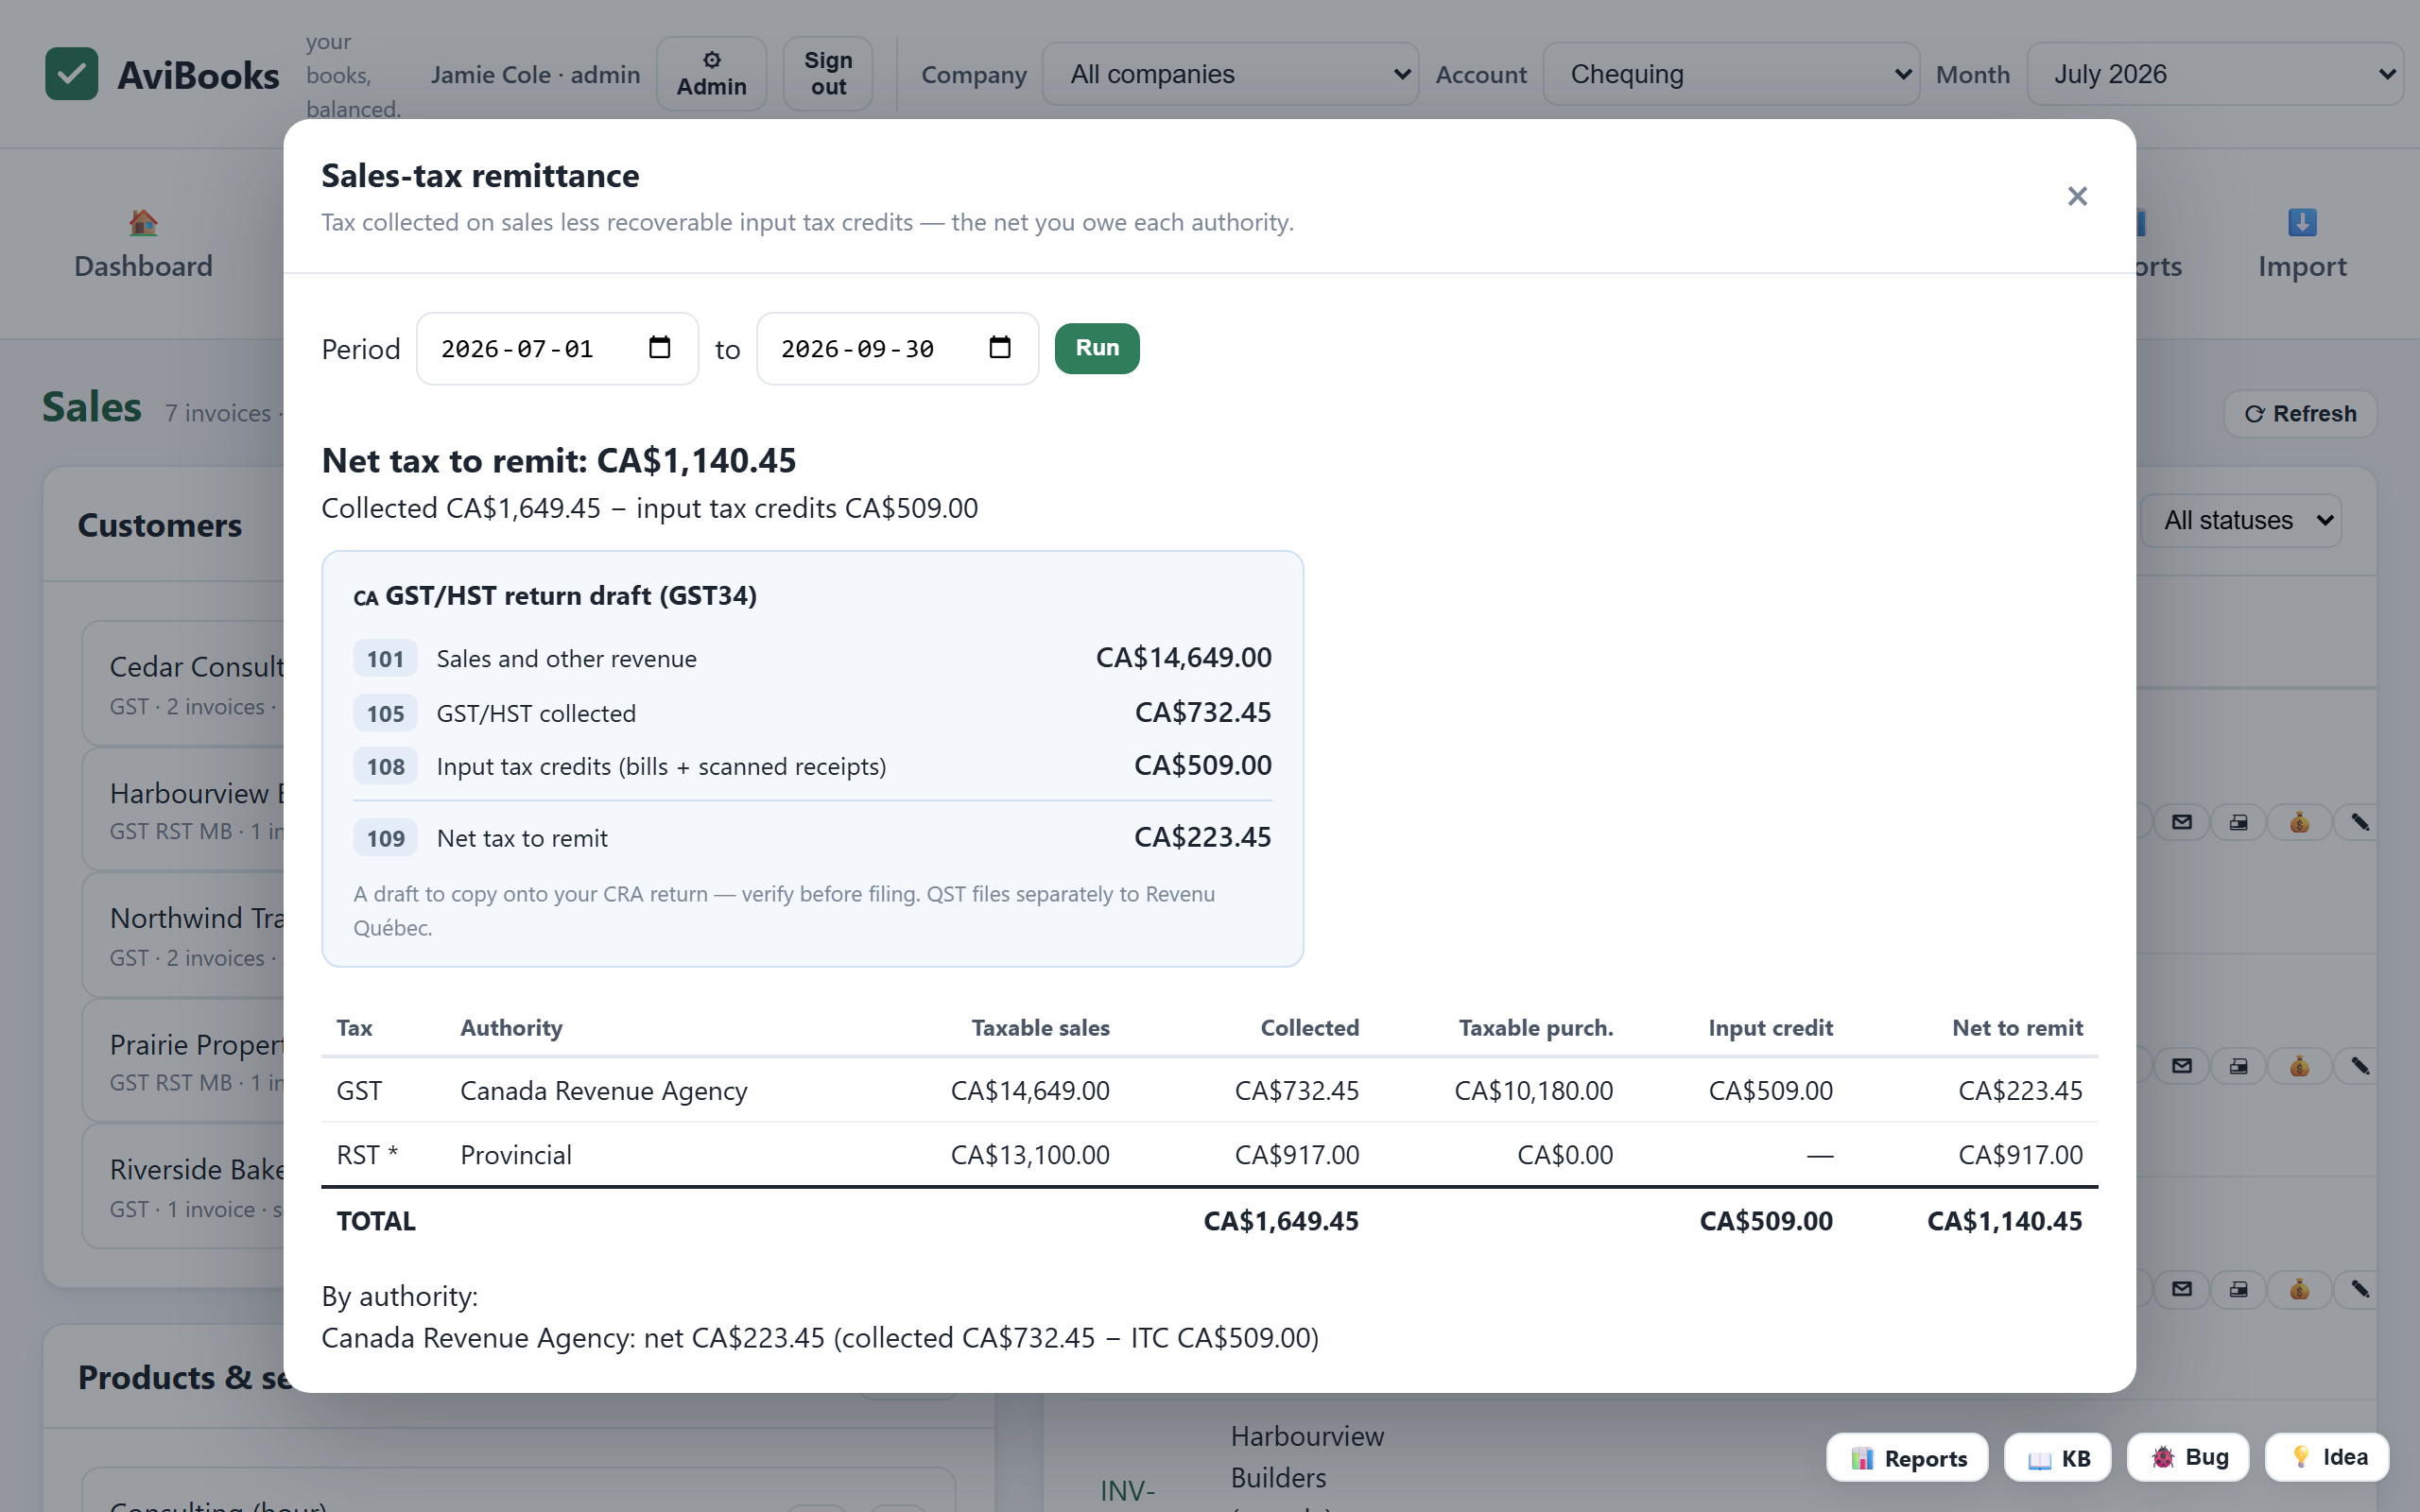Click the Taxable sales column header
The height and width of the screenshot is (1512, 2420).
[x=1040, y=1028]
